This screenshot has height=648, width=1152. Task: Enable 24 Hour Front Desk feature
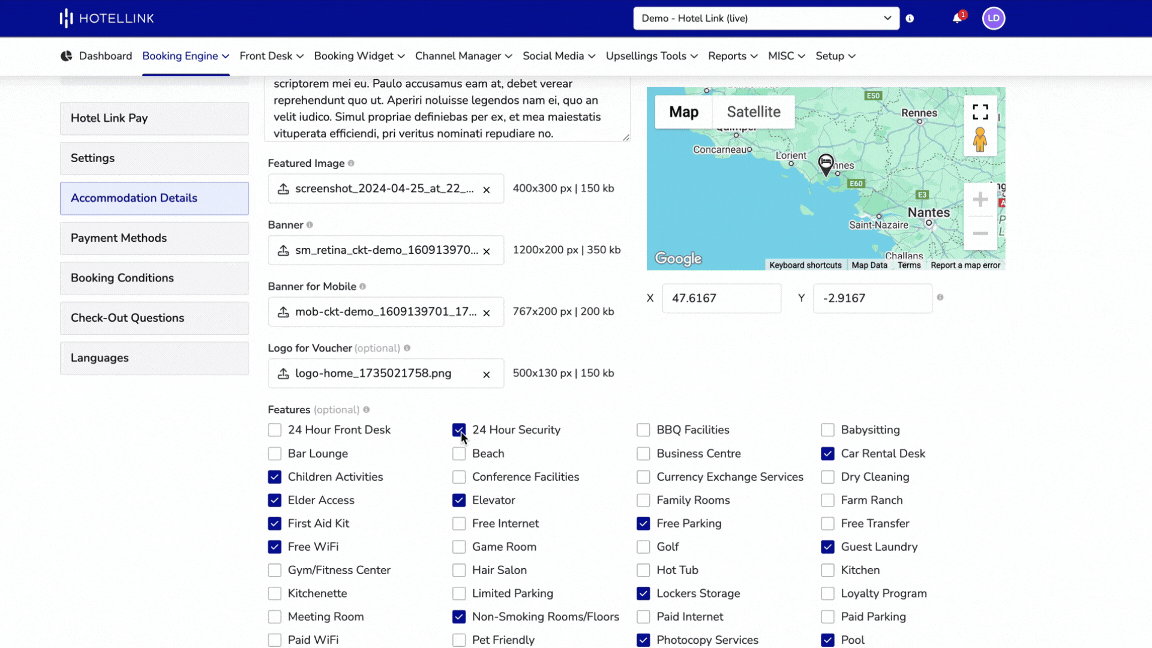275,430
